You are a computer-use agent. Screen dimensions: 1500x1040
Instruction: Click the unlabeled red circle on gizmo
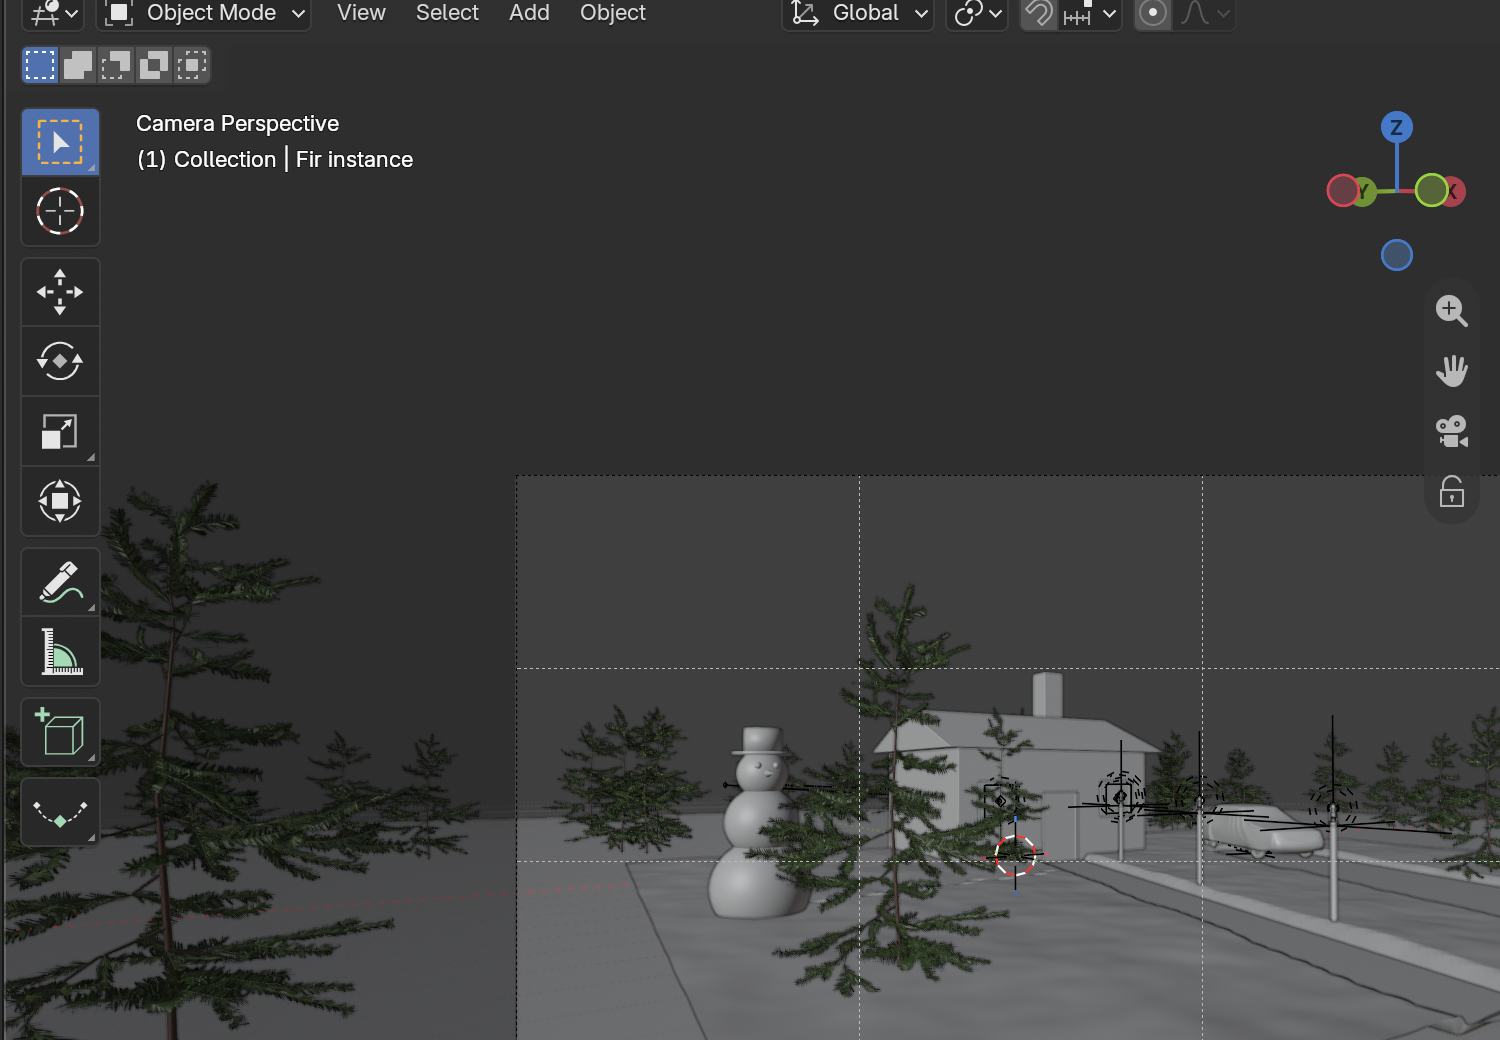click(1342, 190)
